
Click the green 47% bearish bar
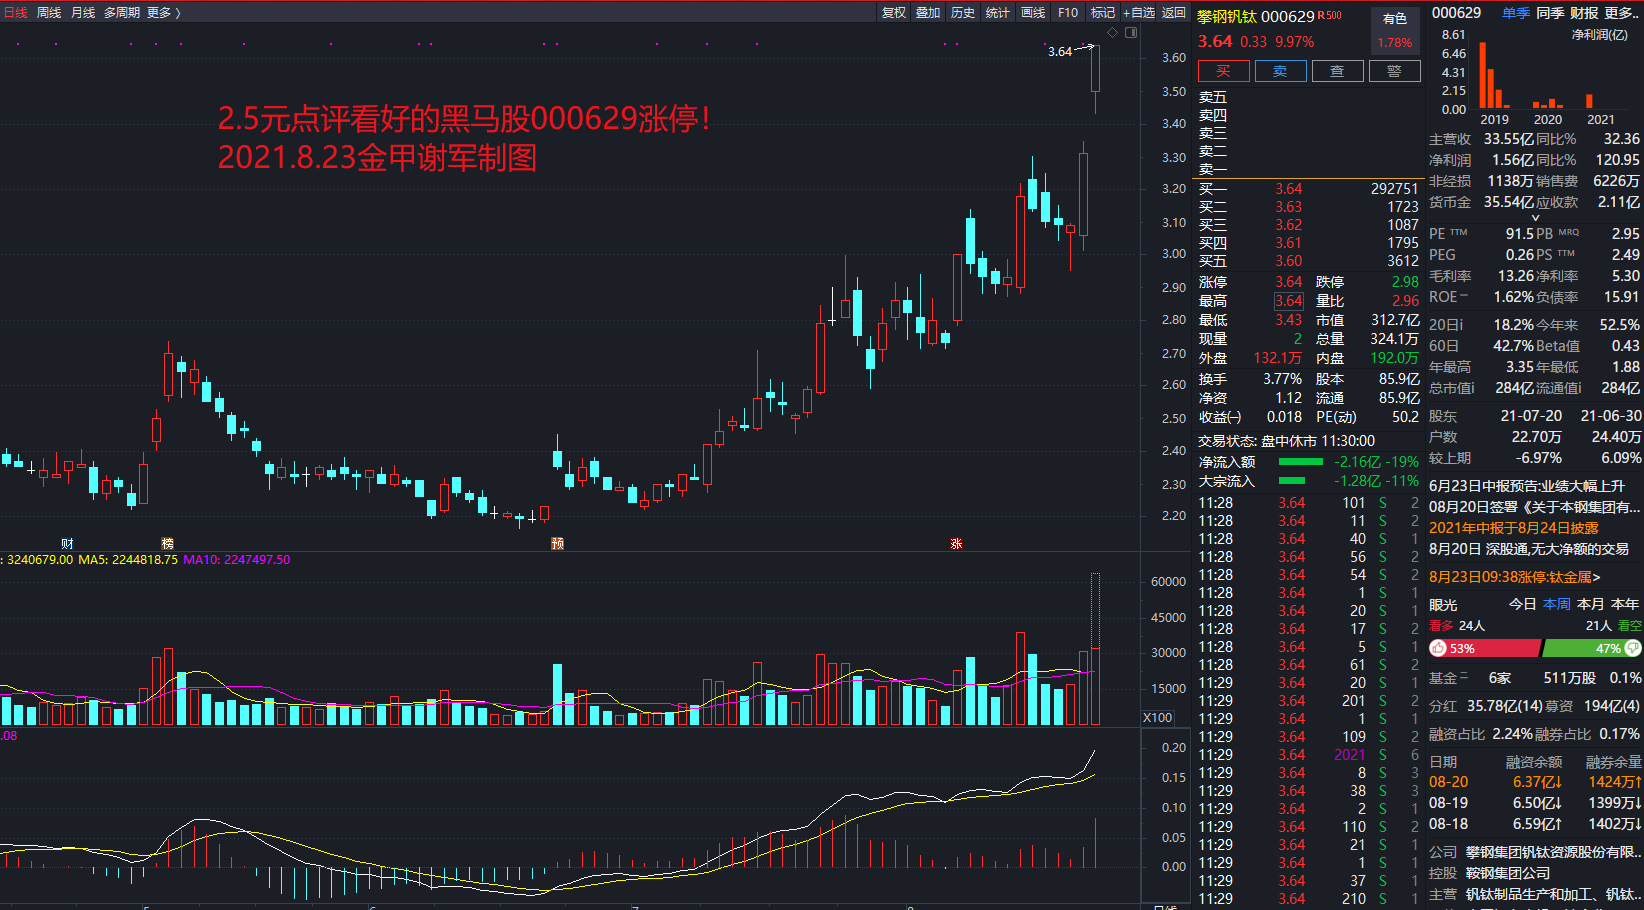[x=1592, y=648]
